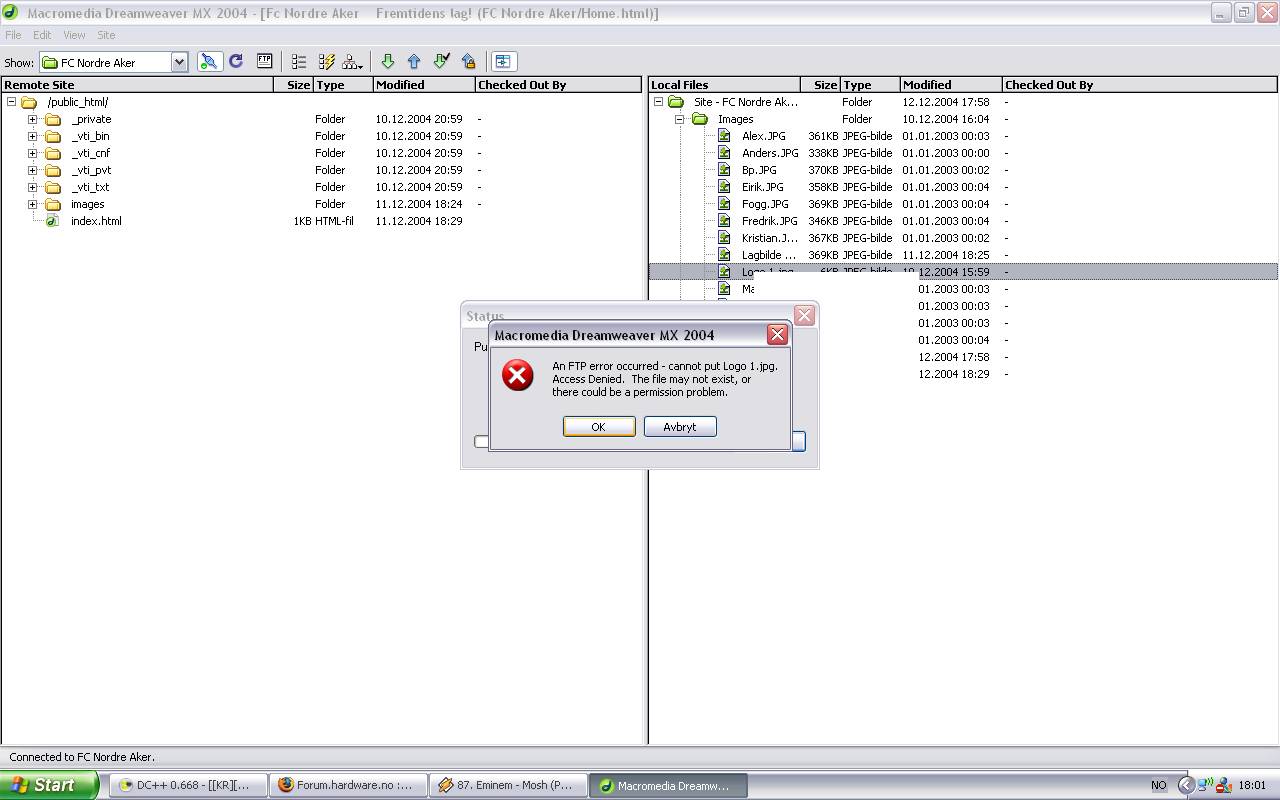Sort by Local Files column header
The width and height of the screenshot is (1280, 800).
click(724, 85)
